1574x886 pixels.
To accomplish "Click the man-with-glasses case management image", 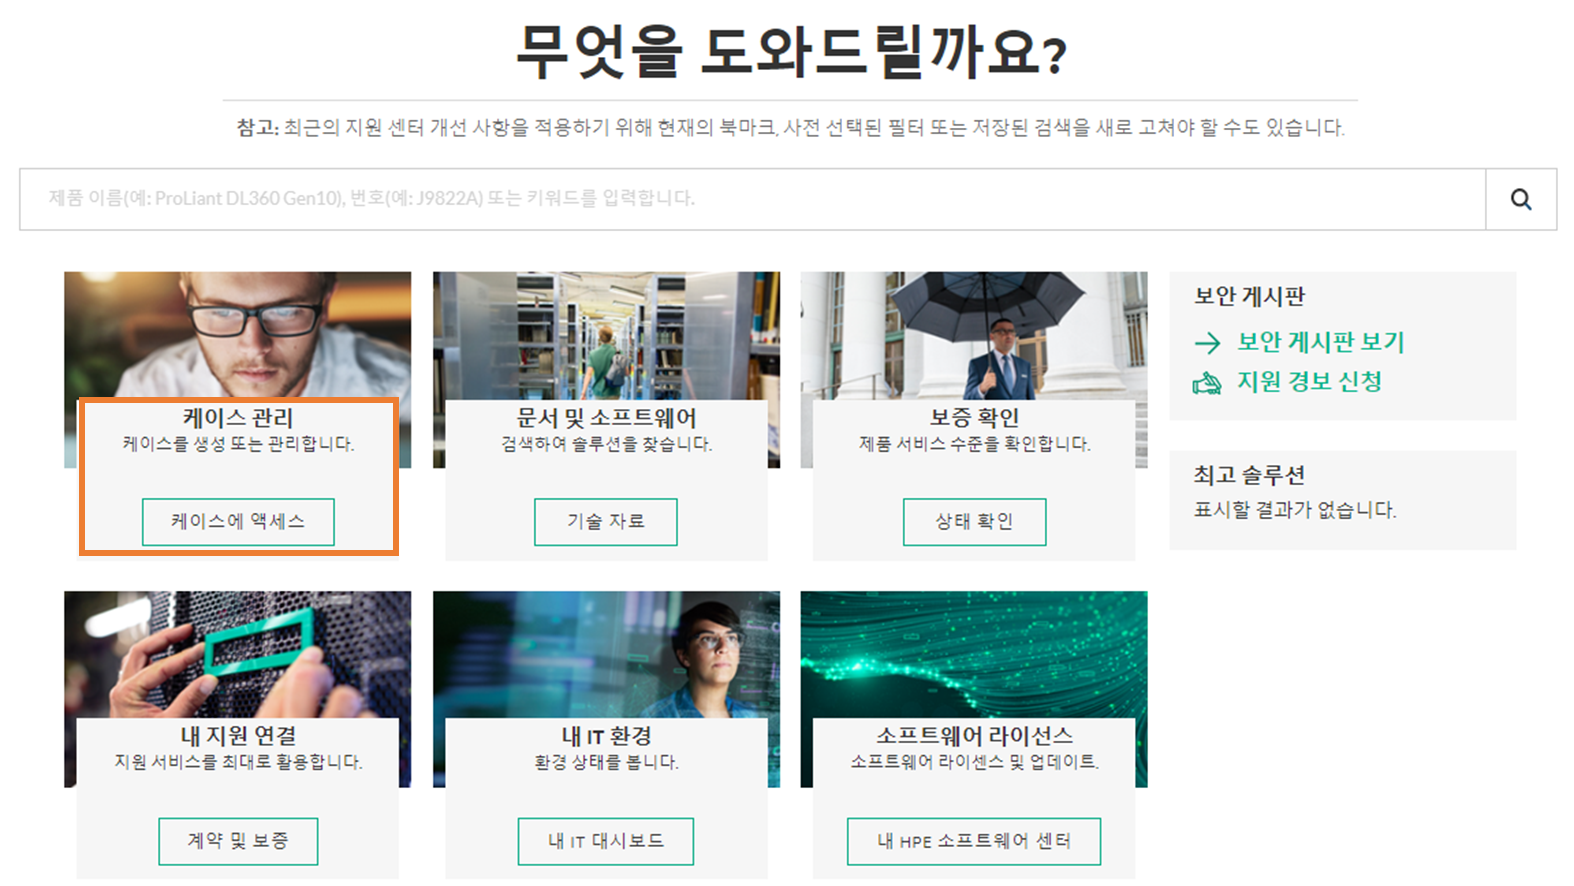I will (x=238, y=335).
